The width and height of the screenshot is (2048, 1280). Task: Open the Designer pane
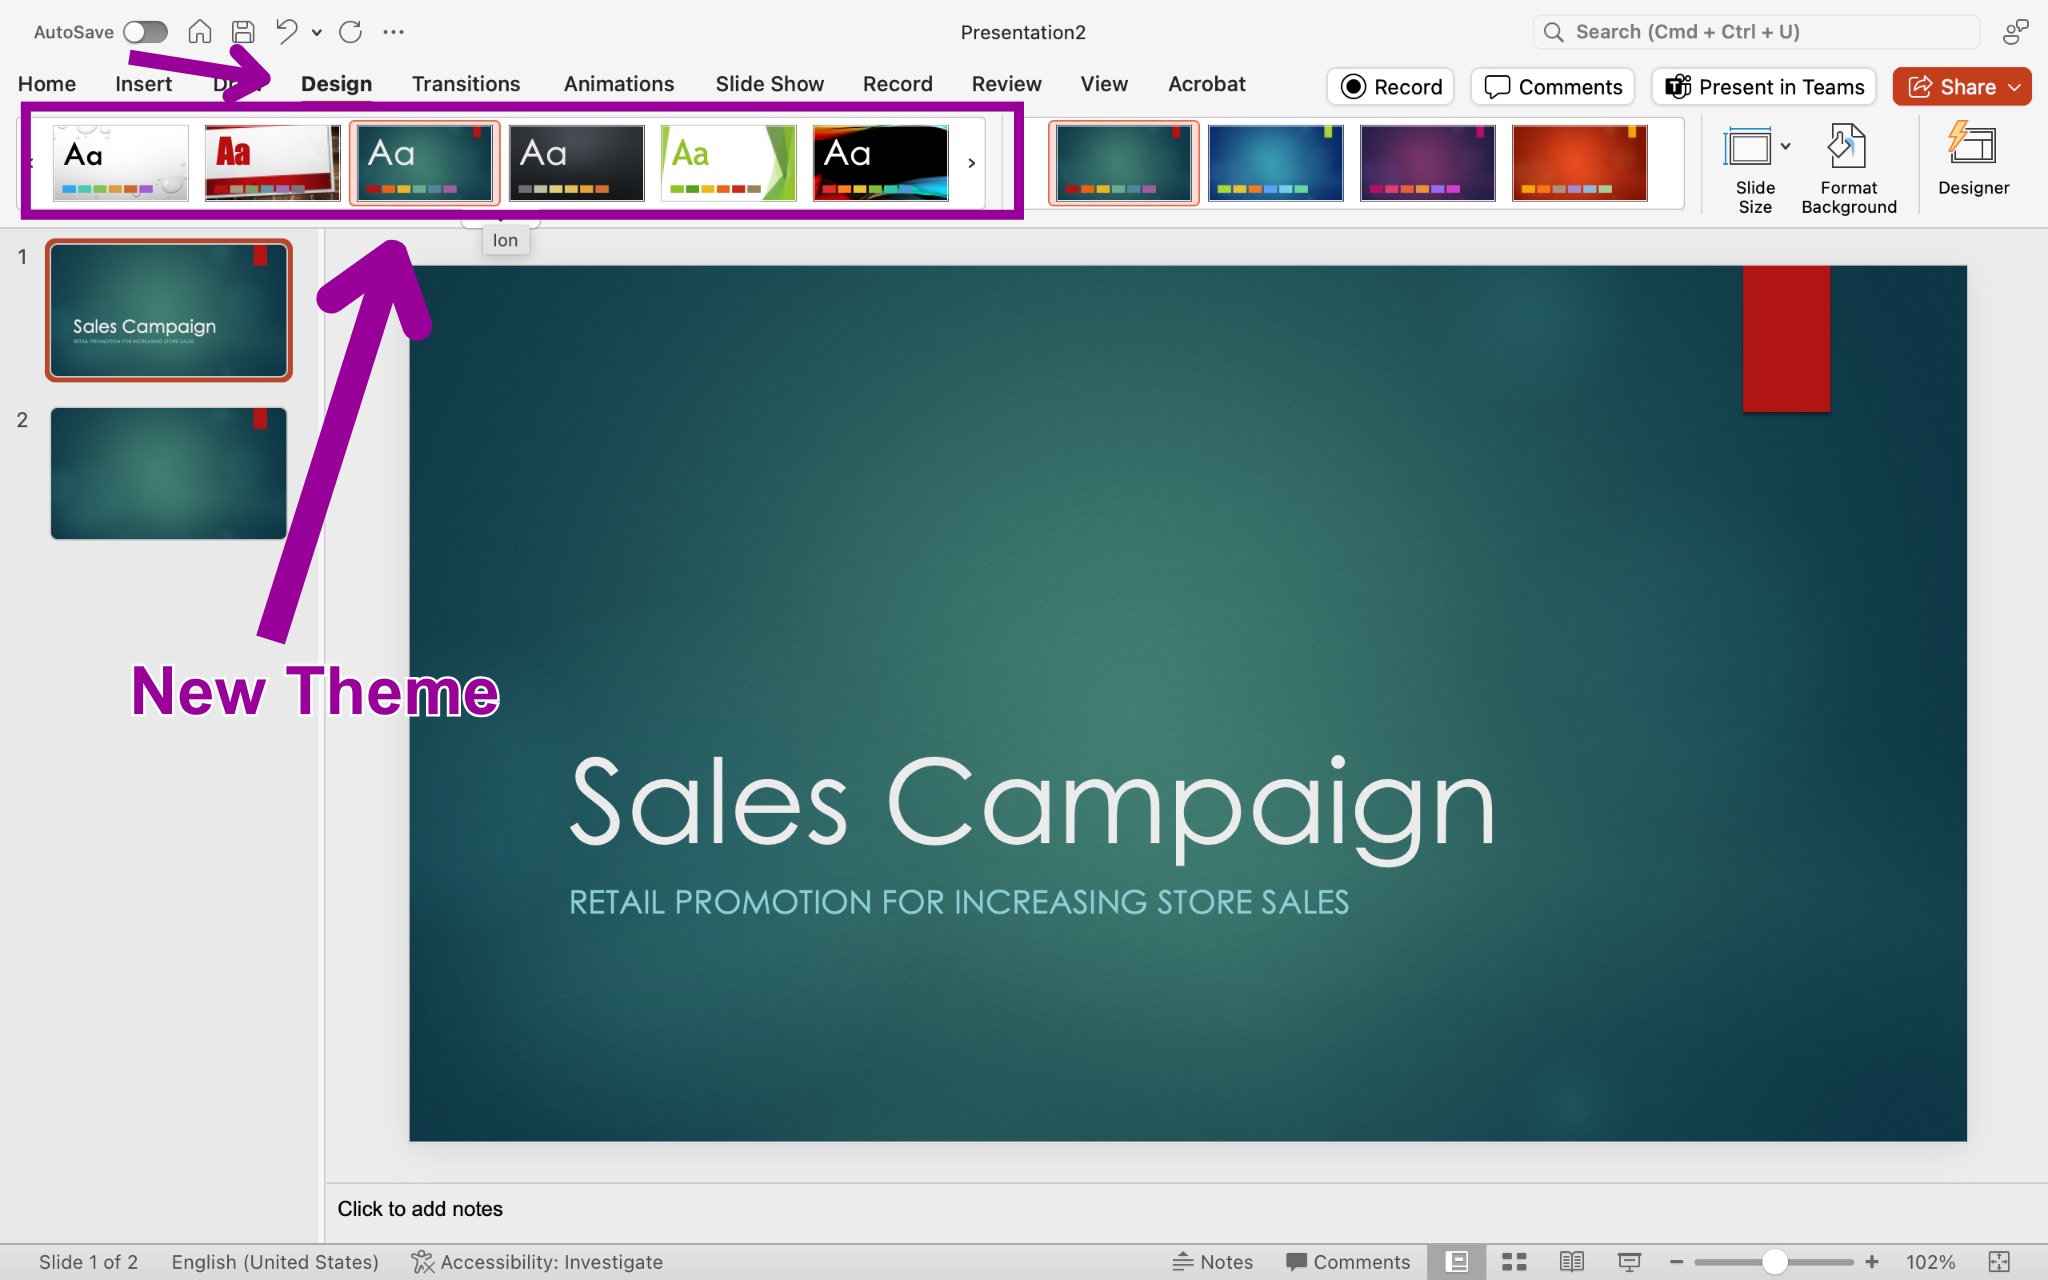click(x=1973, y=160)
